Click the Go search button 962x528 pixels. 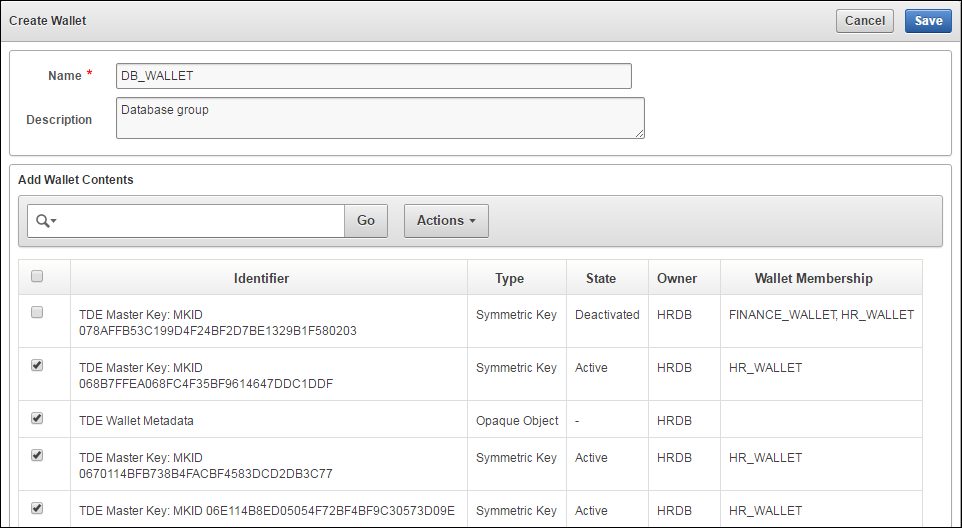pos(366,221)
